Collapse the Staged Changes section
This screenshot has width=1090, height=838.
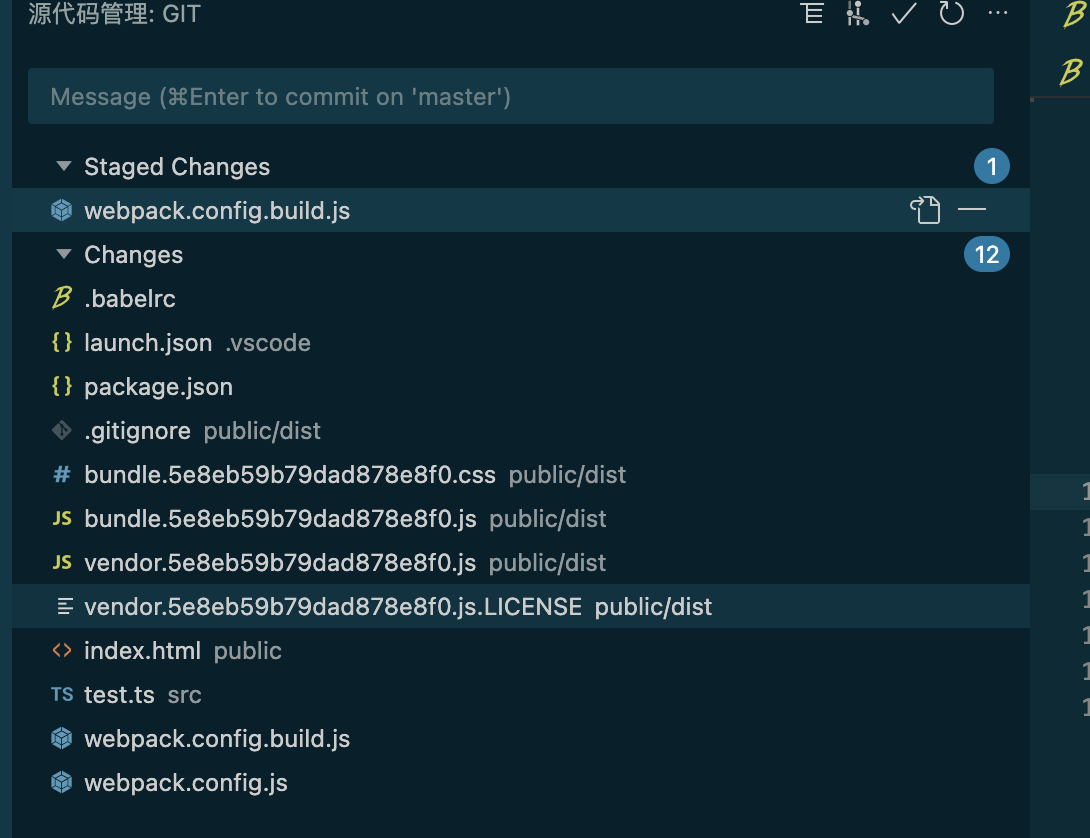(63, 166)
